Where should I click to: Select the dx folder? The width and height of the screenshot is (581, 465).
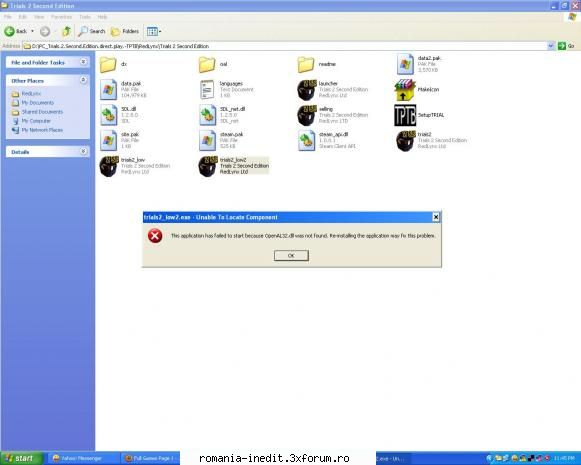tap(108, 64)
